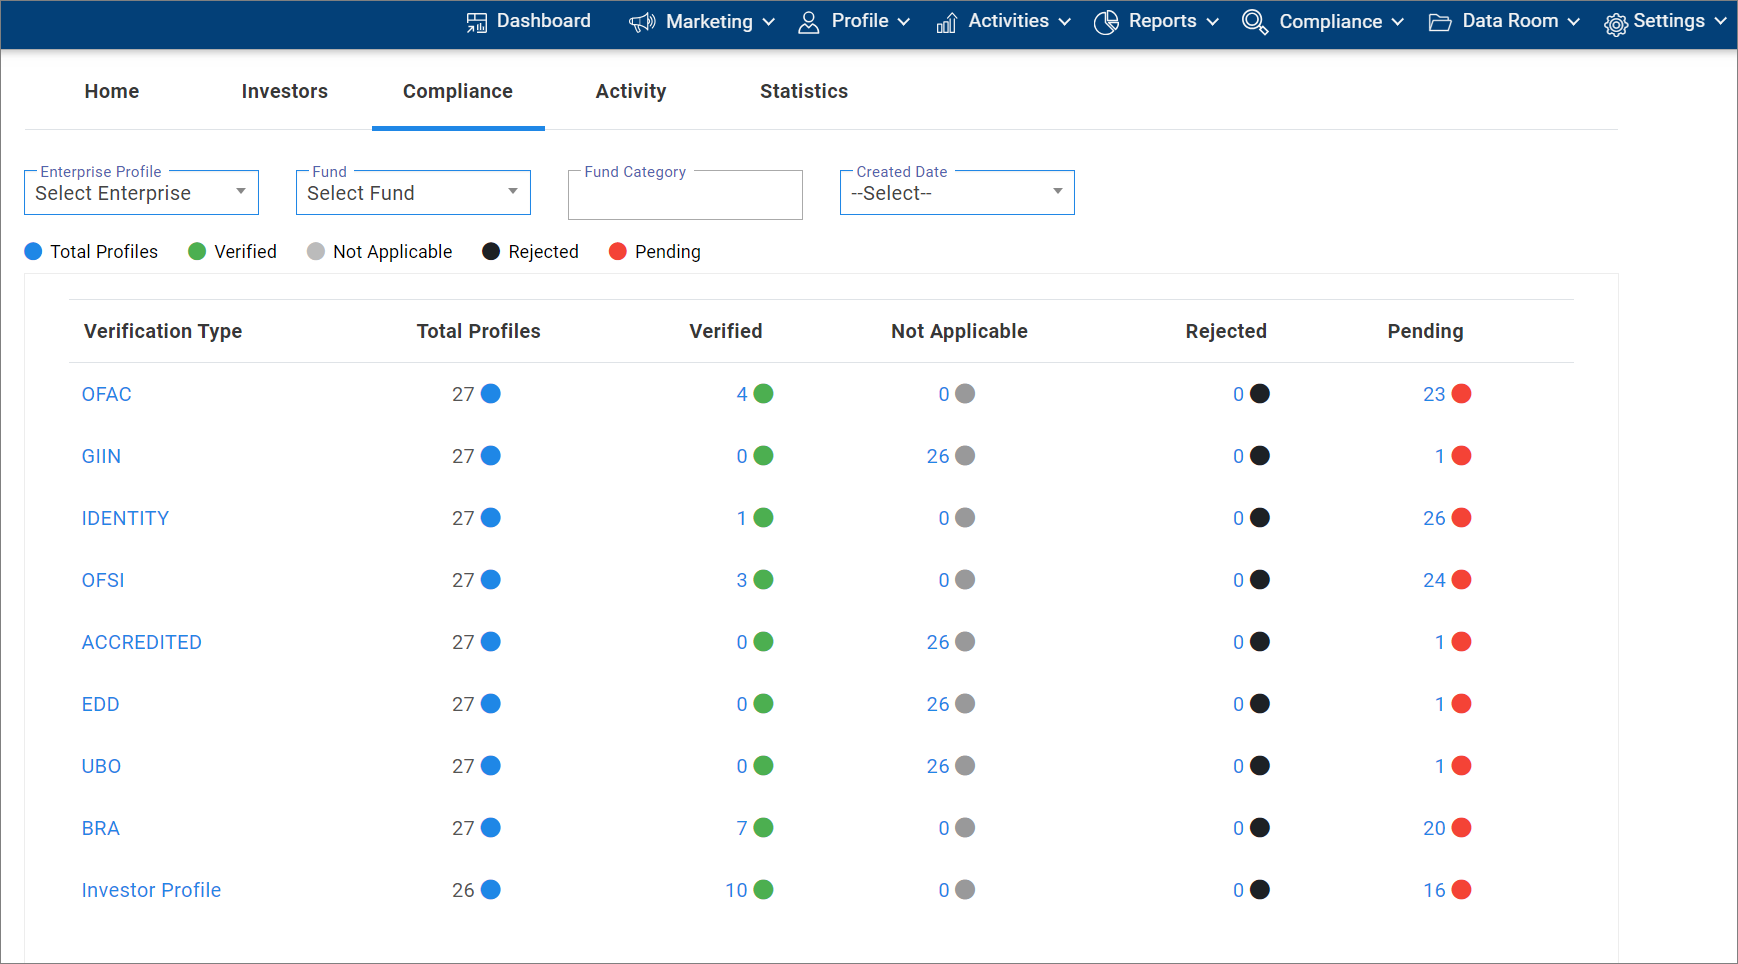Click the gray Not Applicable legend dot
The image size is (1738, 964).
tap(316, 251)
